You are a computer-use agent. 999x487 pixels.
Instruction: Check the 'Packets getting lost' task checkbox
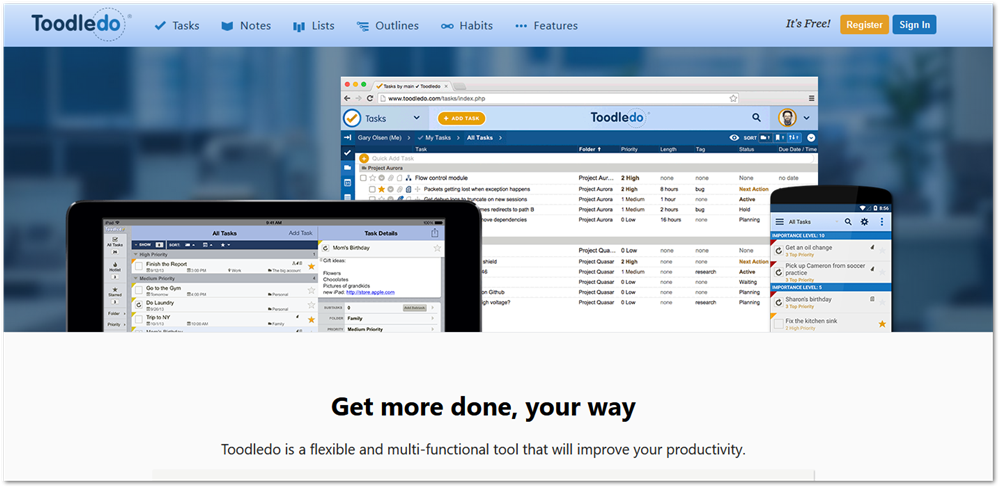click(x=372, y=189)
